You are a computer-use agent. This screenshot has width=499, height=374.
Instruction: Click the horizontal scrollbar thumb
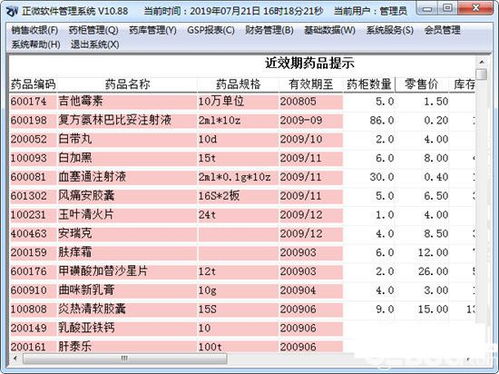click(x=125, y=359)
